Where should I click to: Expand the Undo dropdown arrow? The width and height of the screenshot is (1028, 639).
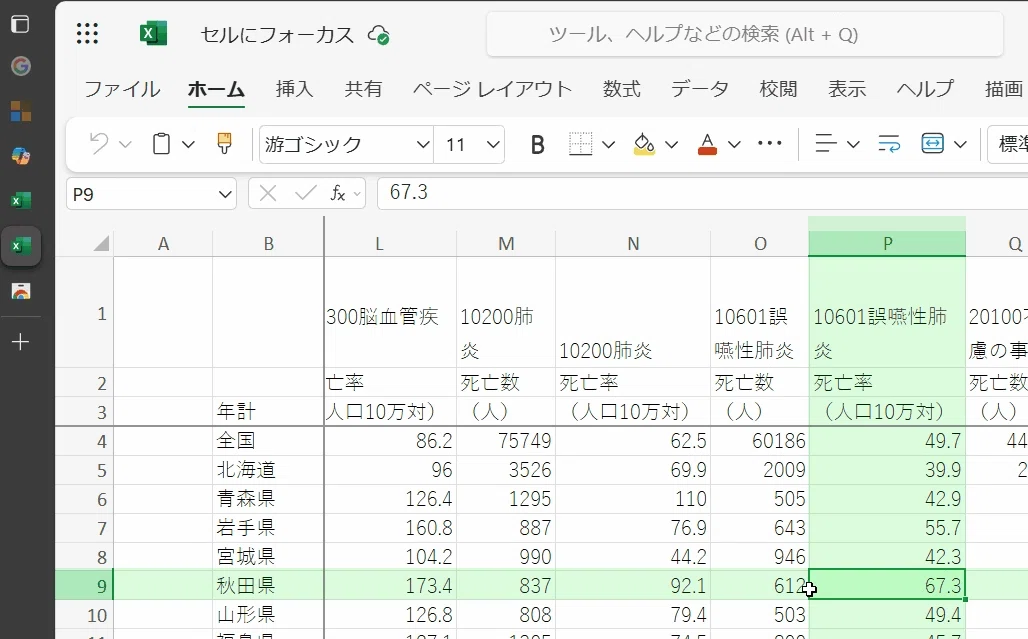click(125, 144)
